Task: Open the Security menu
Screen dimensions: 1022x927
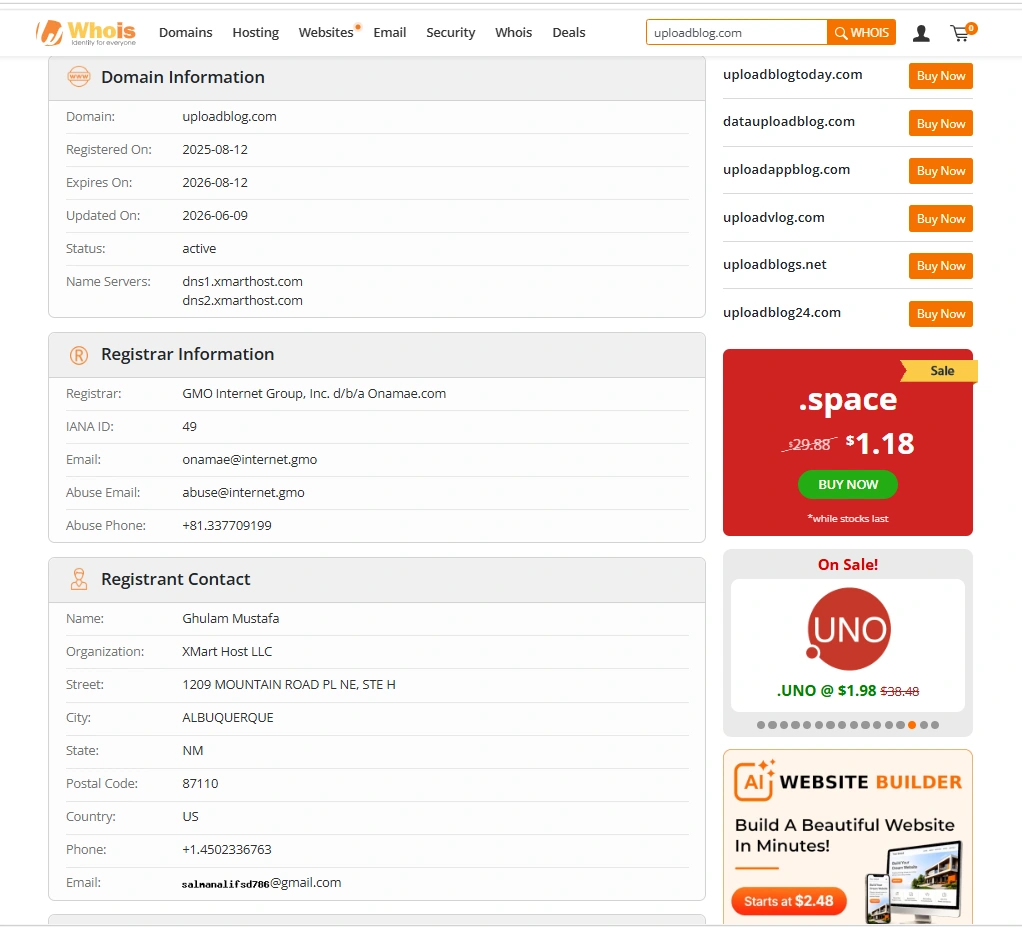Action: coord(450,33)
